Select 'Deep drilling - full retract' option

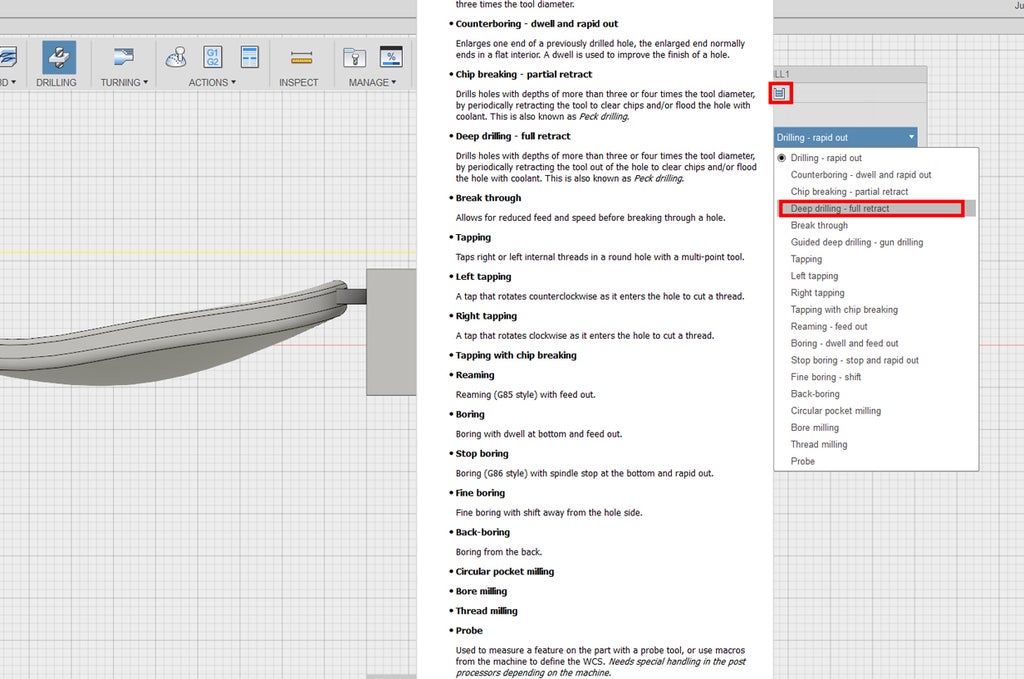click(x=876, y=208)
